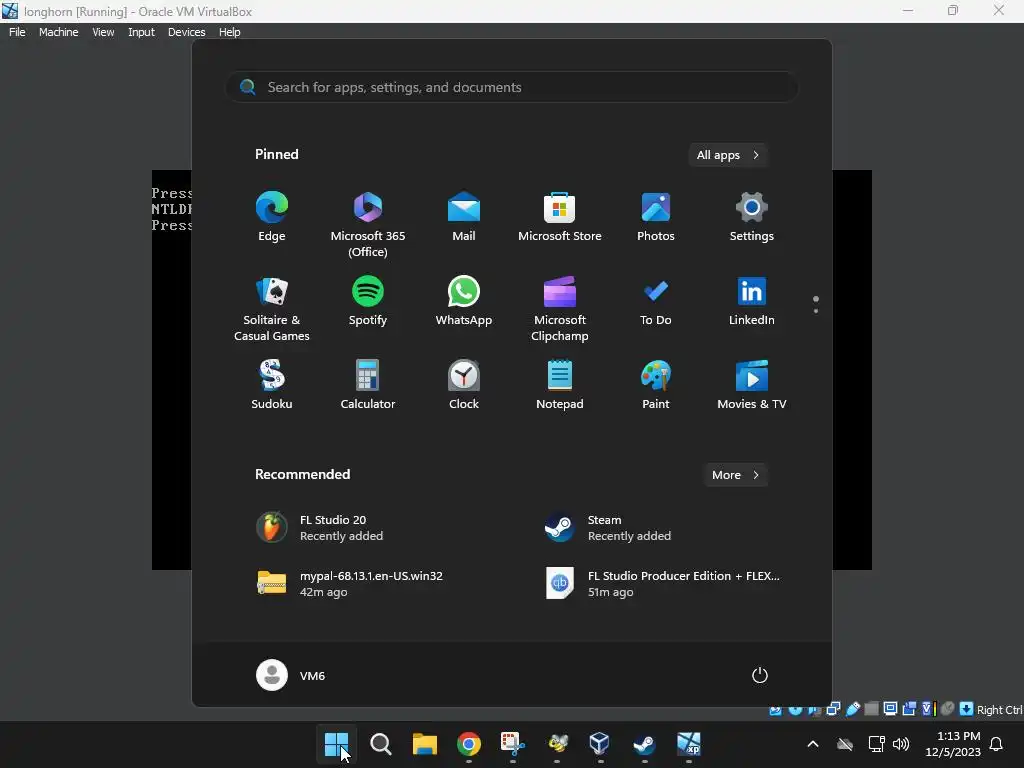Open Microsoft Clipchamp

[x=560, y=309]
